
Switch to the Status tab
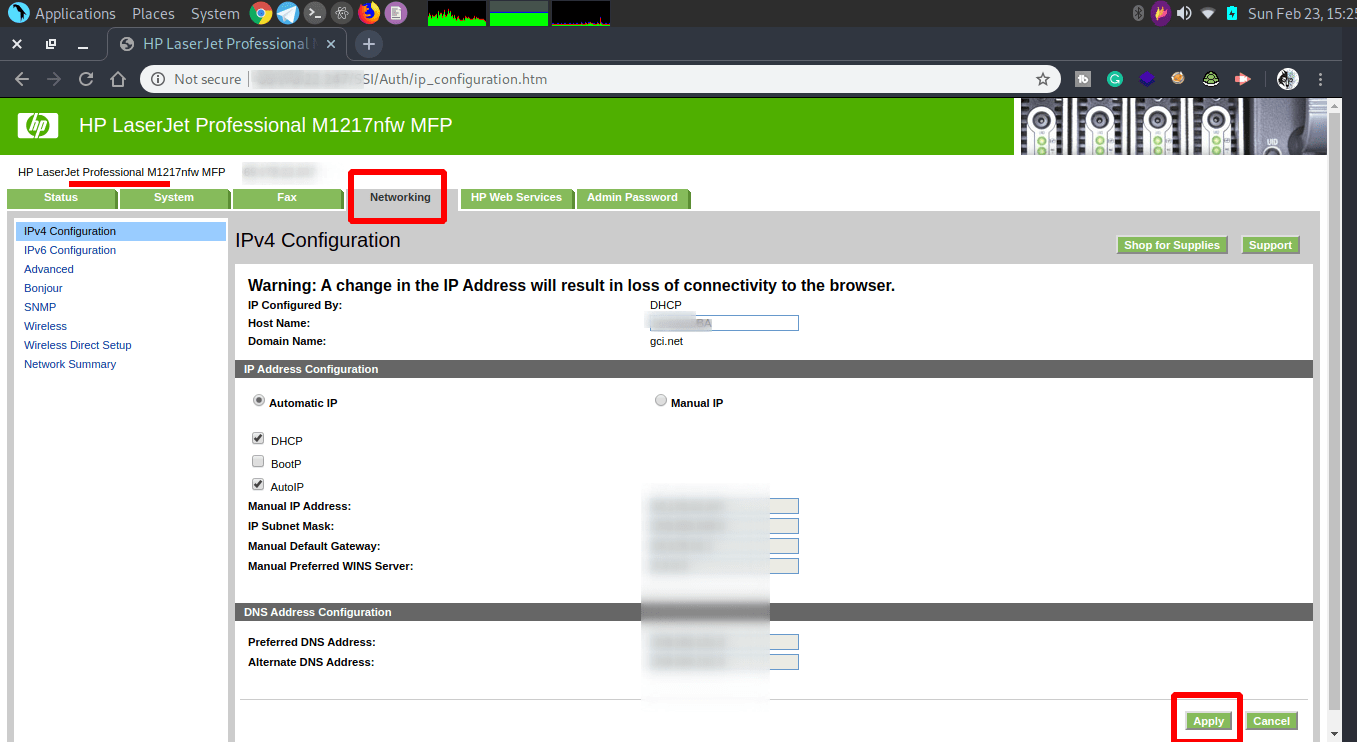pos(61,198)
